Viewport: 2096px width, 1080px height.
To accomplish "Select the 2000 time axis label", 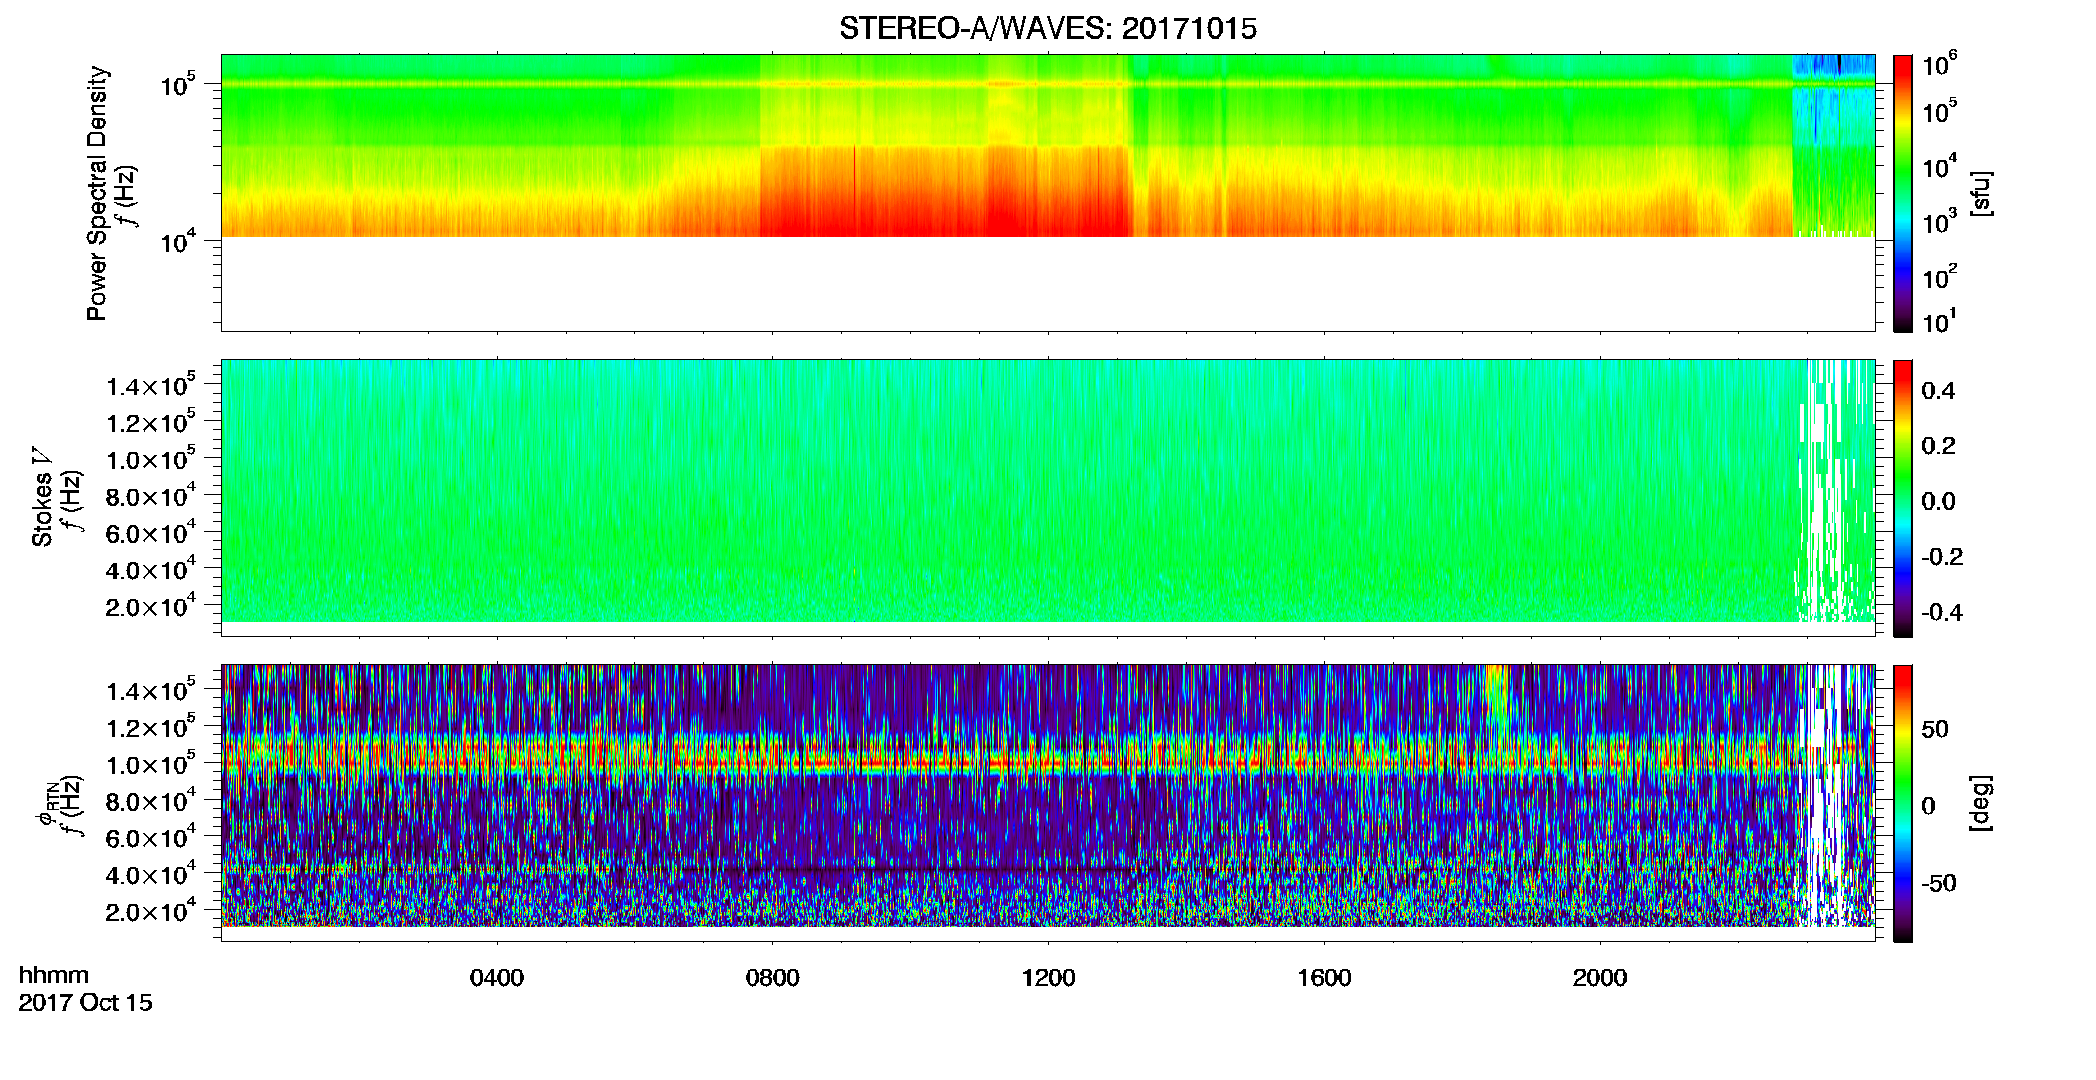I will click(x=1600, y=977).
